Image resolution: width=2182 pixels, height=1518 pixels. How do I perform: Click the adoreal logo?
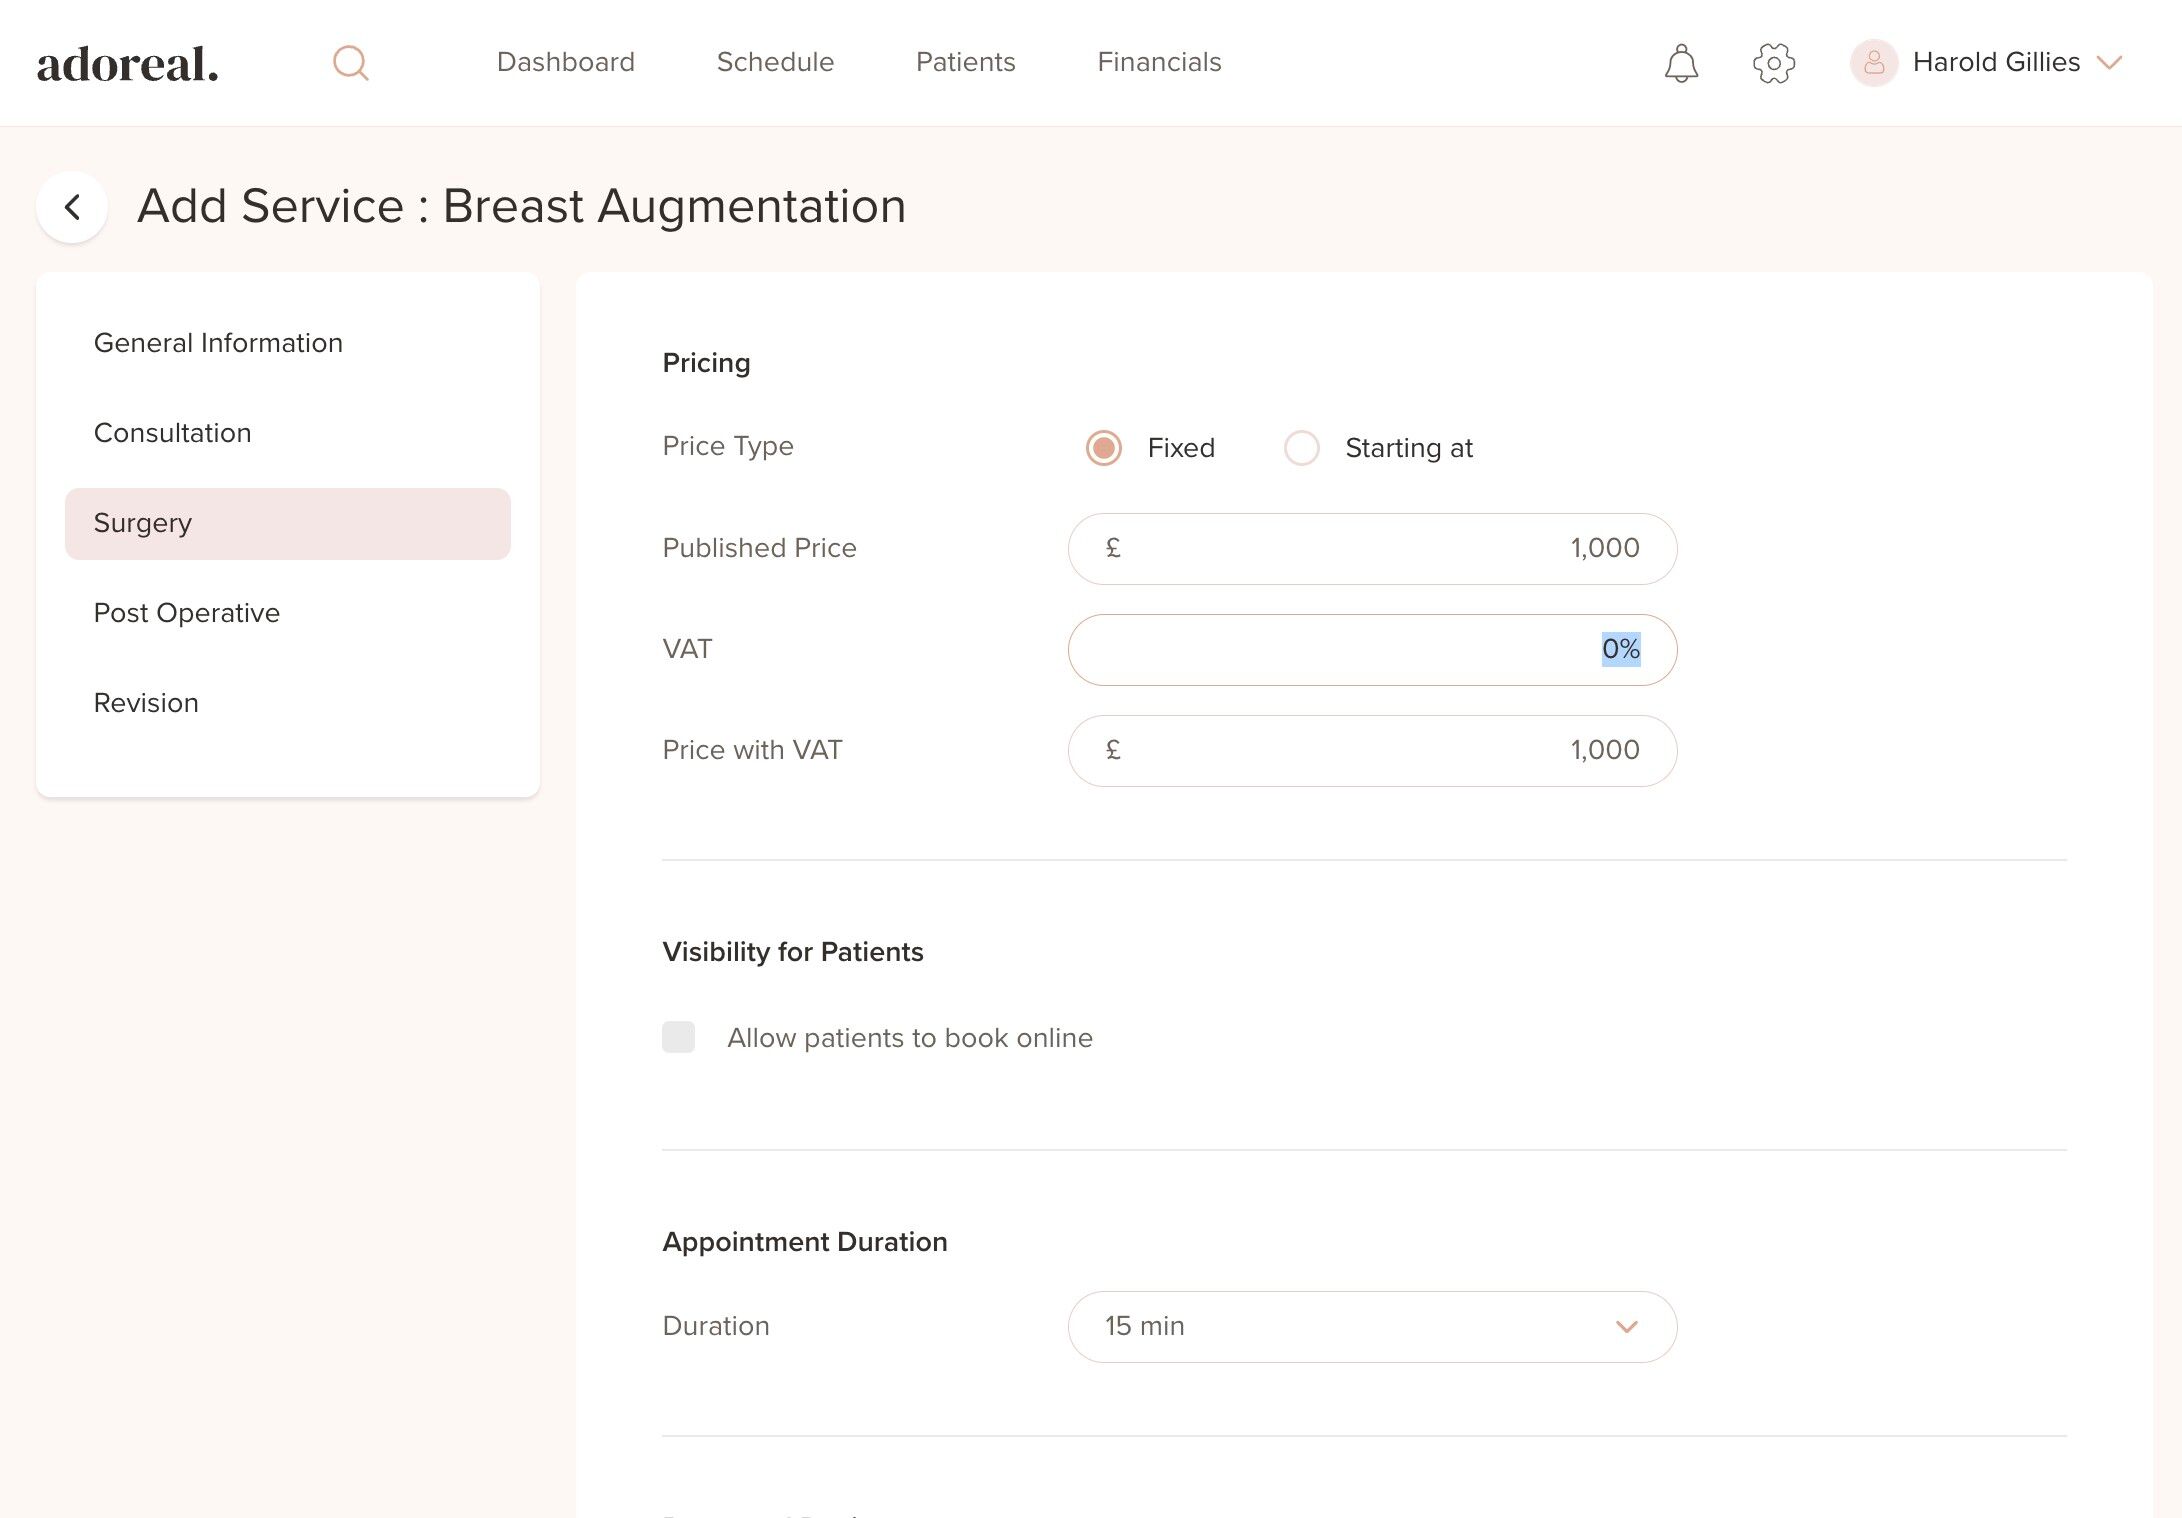[128, 64]
